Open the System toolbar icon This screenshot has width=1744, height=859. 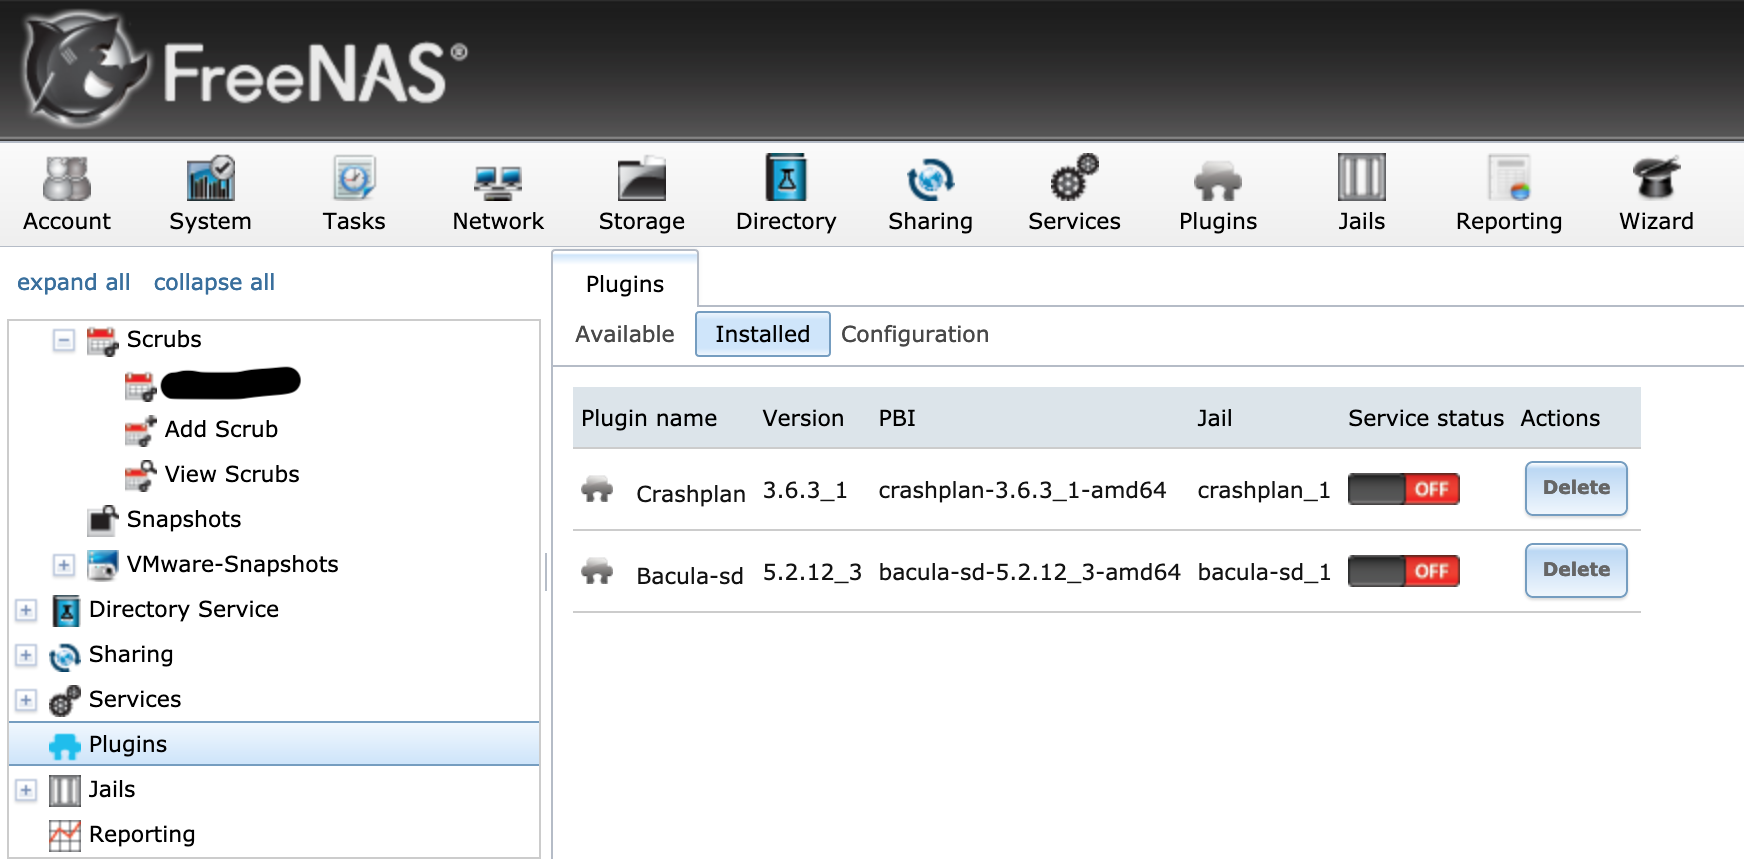pyautogui.click(x=210, y=179)
